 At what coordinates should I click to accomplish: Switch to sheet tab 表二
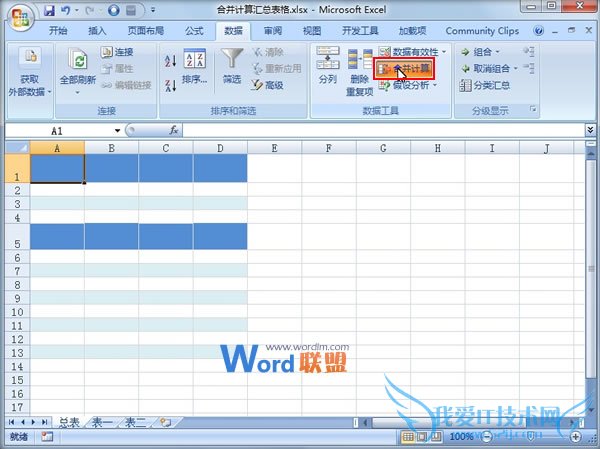point(135,423)
